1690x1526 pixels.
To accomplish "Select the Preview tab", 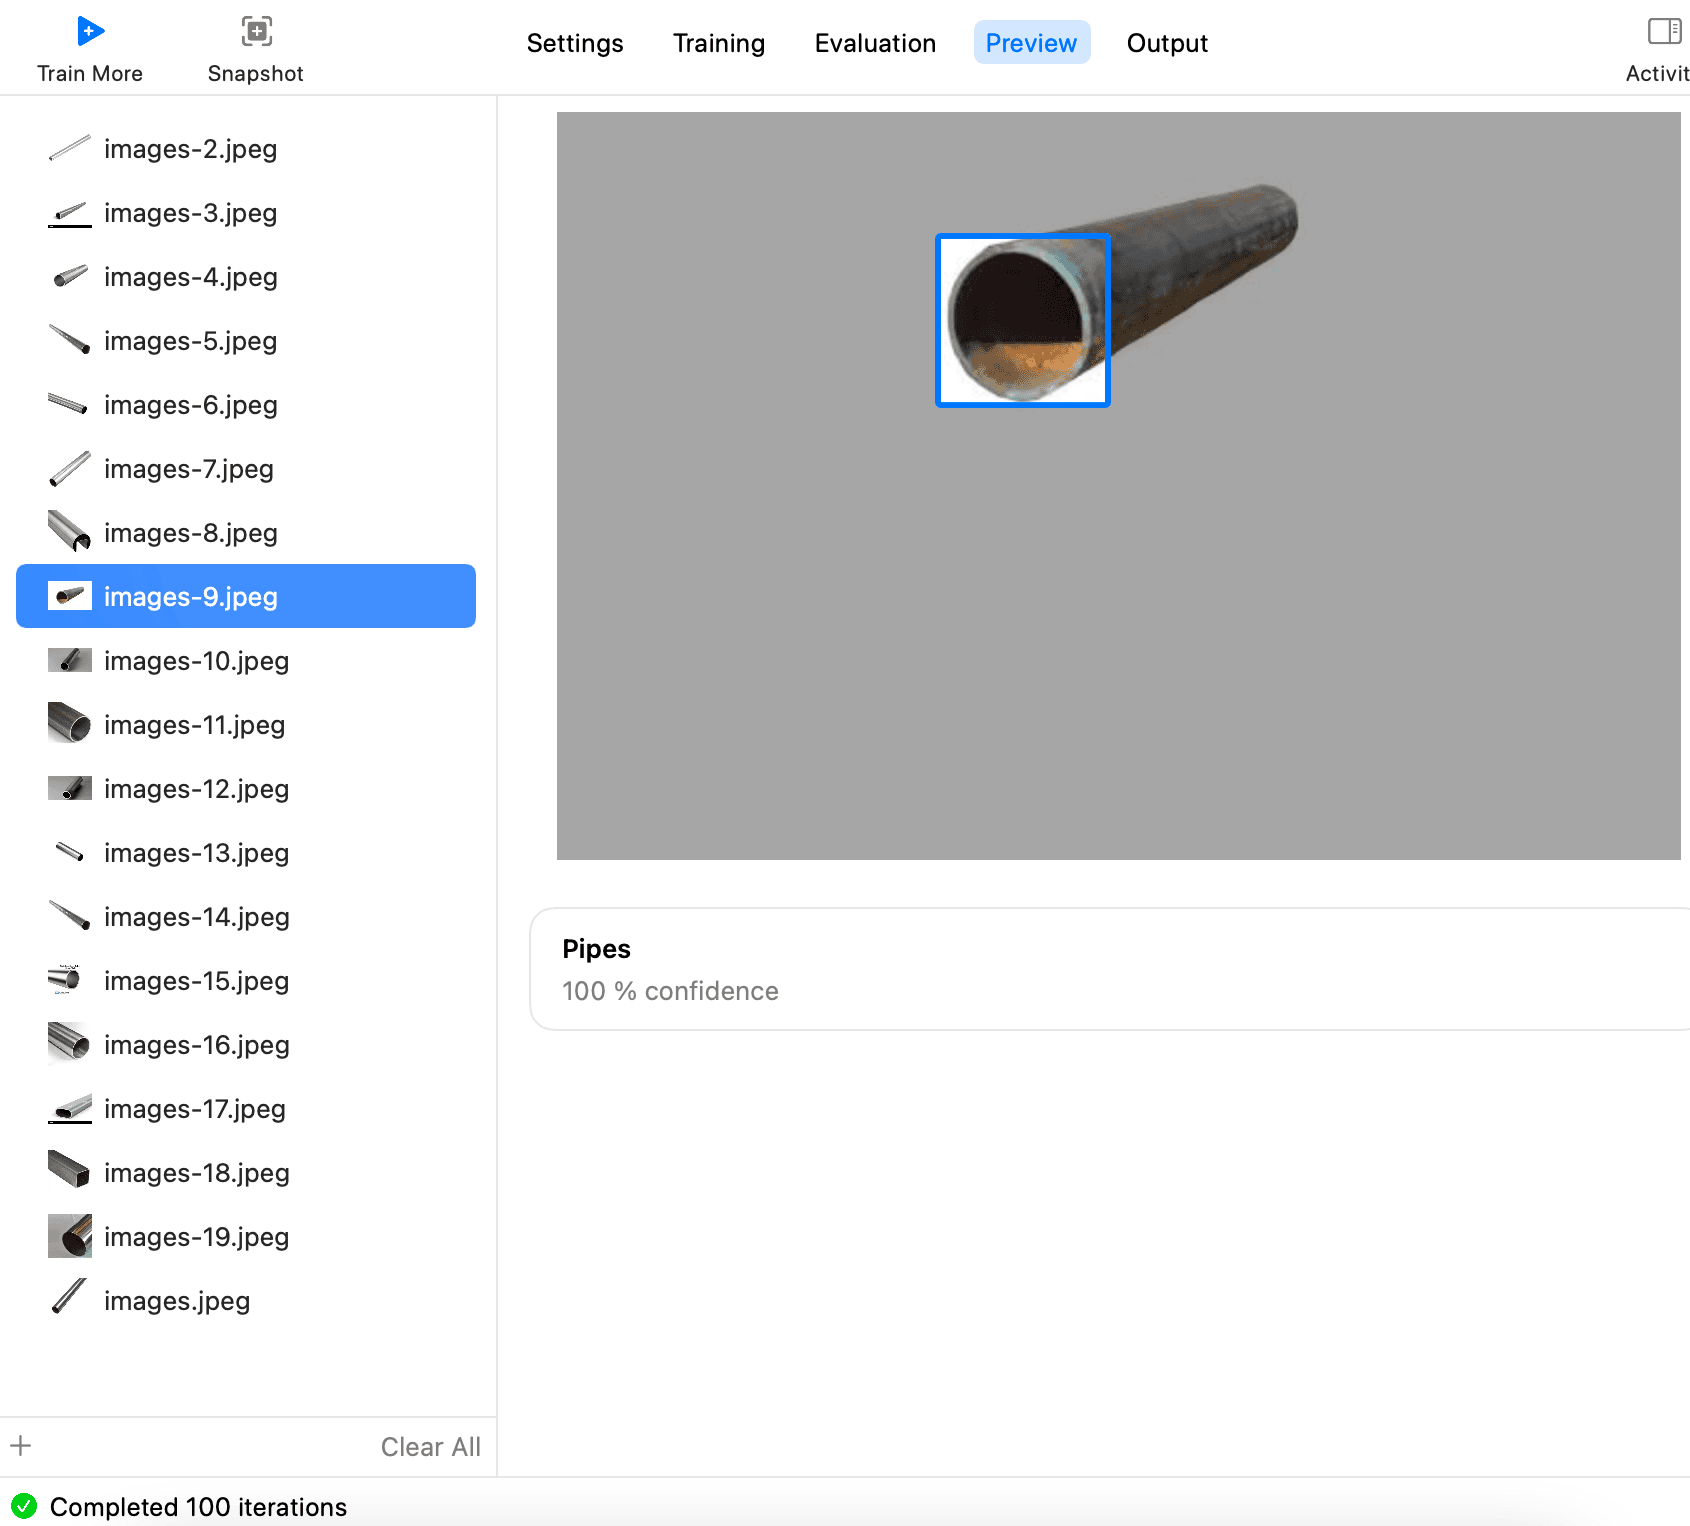I will (1031, 43).
